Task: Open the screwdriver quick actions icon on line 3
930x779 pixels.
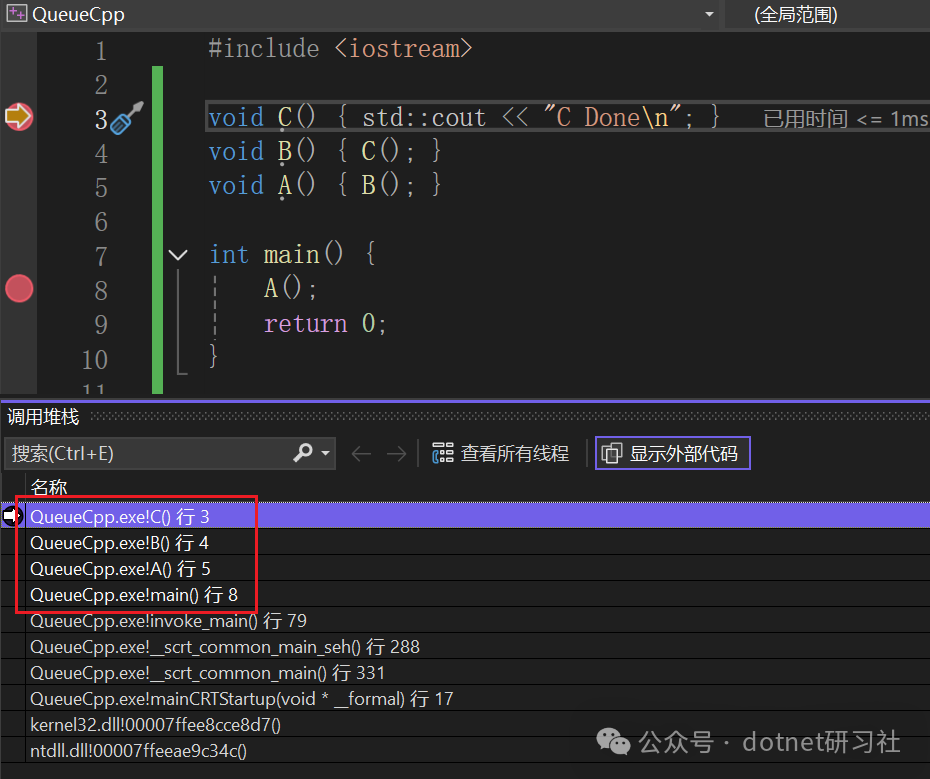Action: click(x=127, y=118)
